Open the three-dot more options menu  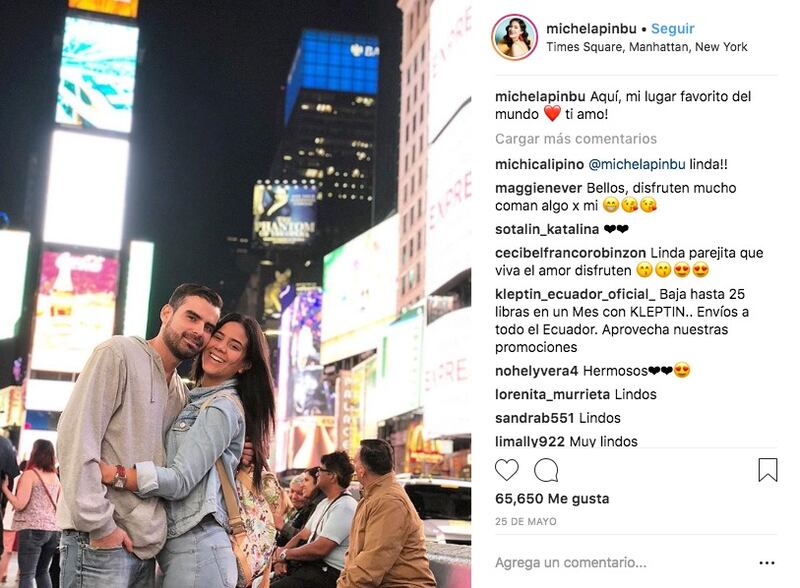pyautogui.click(x=767, y=563)
